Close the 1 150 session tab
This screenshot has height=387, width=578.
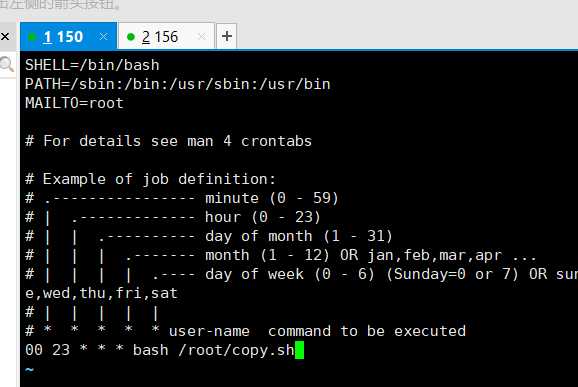click(x=104, y=36)
